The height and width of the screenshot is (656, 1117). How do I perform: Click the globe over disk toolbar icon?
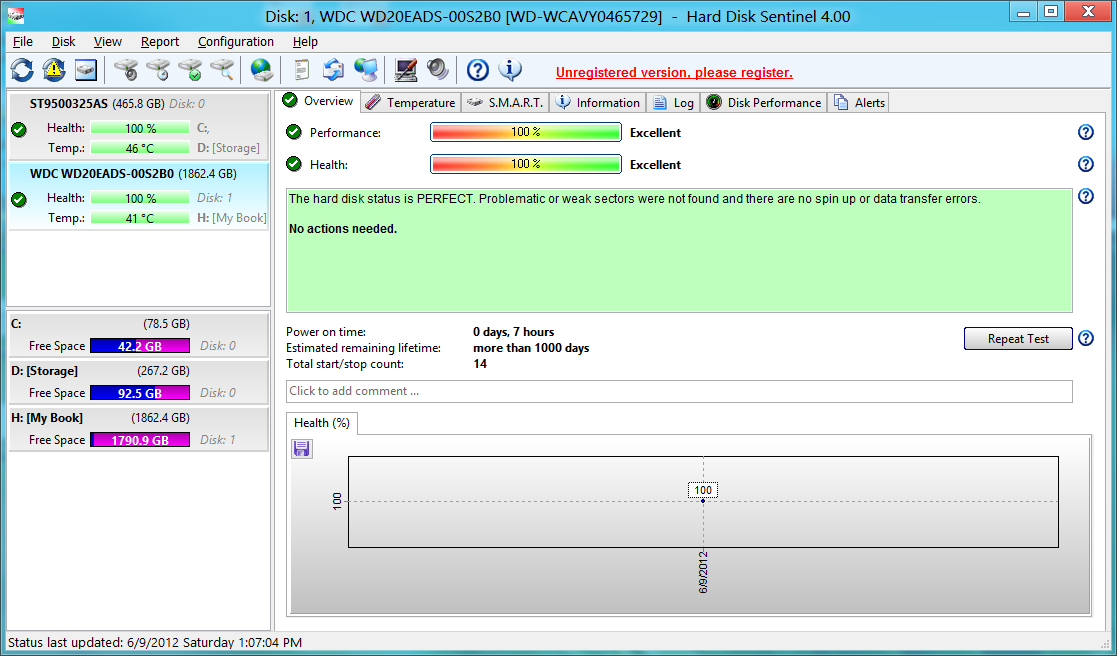261,70
